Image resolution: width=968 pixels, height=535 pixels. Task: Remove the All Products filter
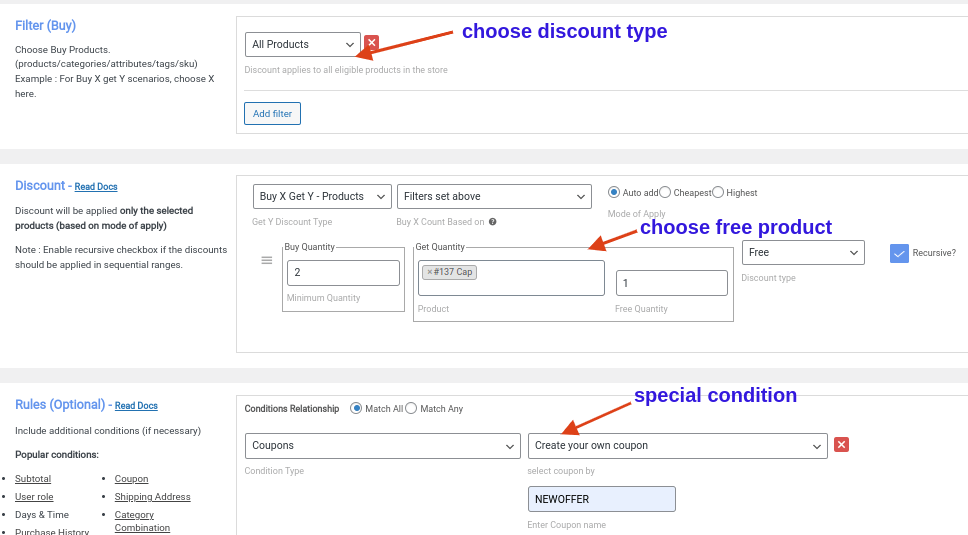tap(372, 43)
